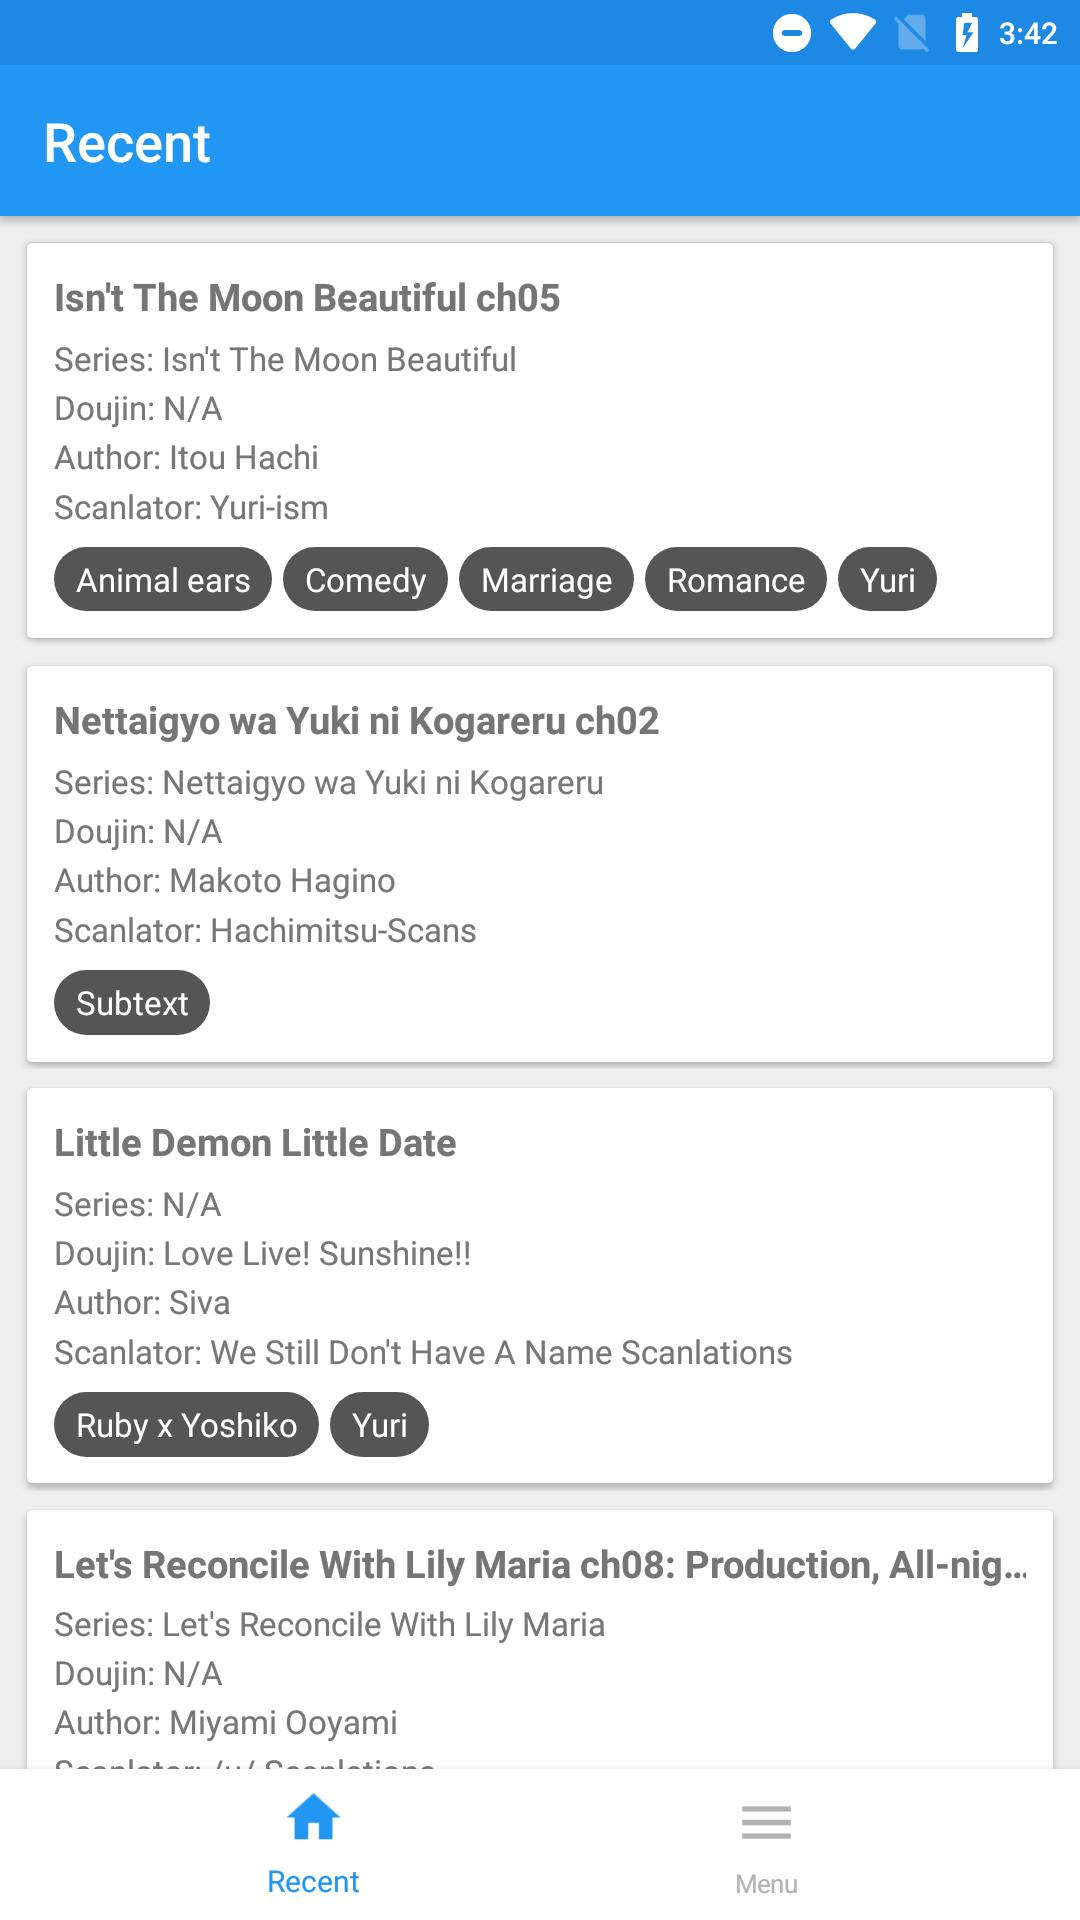Select the Animal ears tag
Viewport: 1080px width, 1920px height.
pos(163,580)
